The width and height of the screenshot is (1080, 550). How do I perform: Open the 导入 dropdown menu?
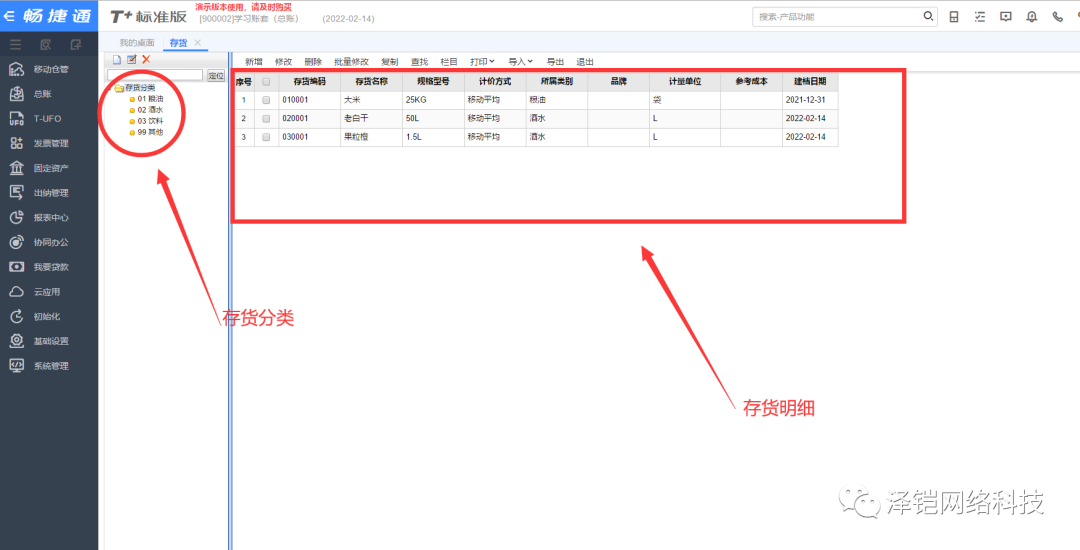521,61
